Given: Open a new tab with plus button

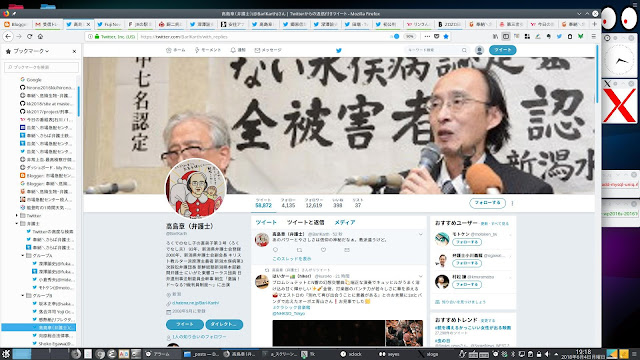Looking at the screenshot, I should (x=594, y=24).
